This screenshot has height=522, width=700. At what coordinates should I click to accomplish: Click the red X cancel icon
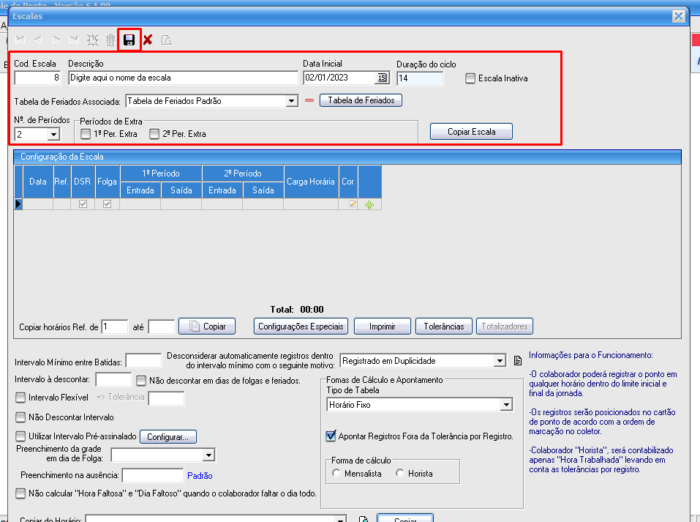click(x=148, y=40)
